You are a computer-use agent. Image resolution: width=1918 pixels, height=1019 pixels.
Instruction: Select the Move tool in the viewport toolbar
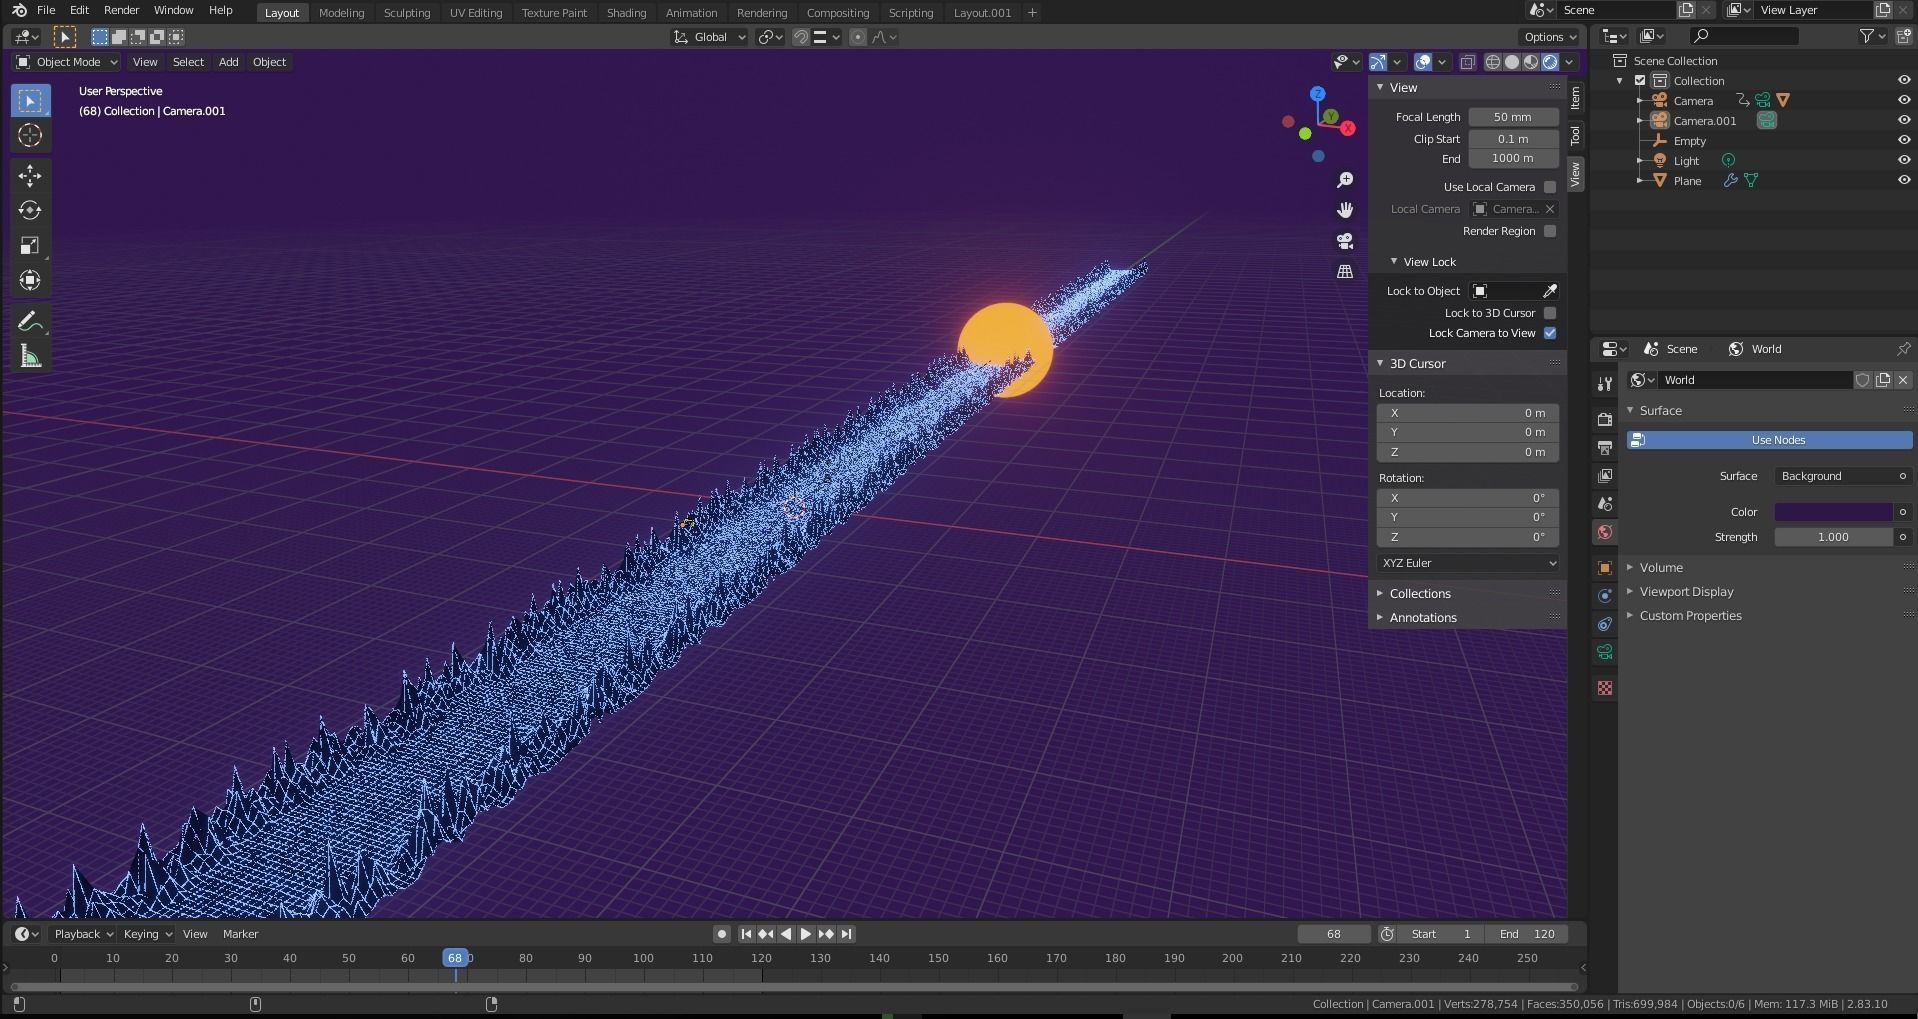[x=30, y=175]
